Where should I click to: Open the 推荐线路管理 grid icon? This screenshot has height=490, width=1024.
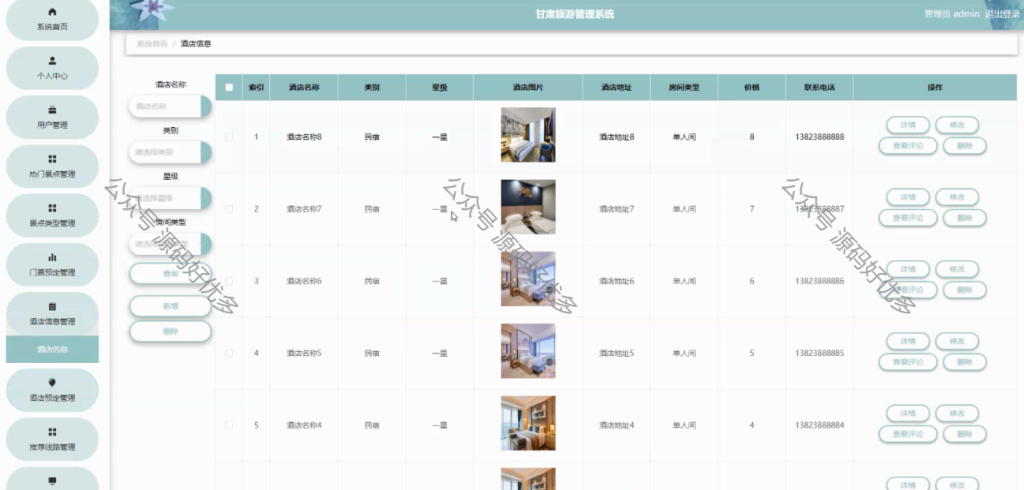(52, 431)
